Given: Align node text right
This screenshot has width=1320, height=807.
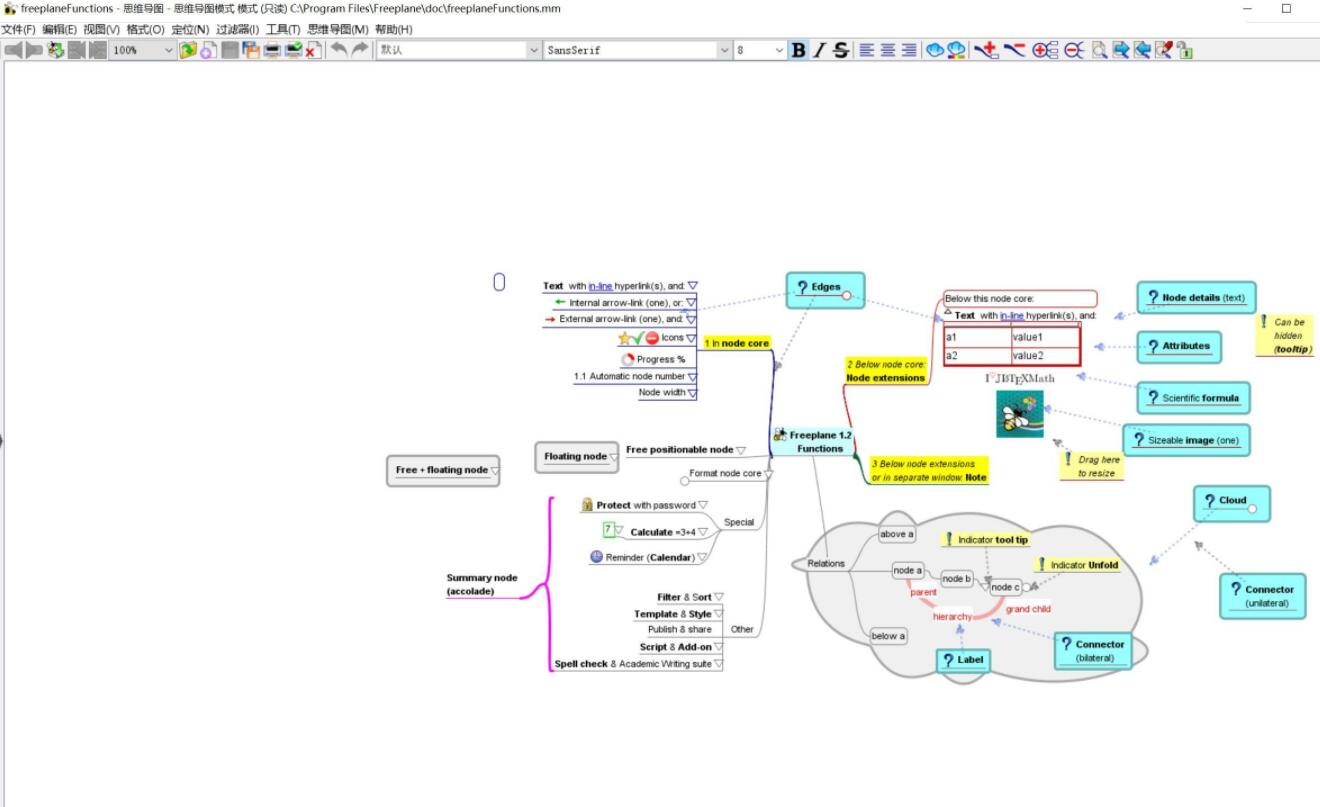Looking at the screenshot, I should 908,50.
